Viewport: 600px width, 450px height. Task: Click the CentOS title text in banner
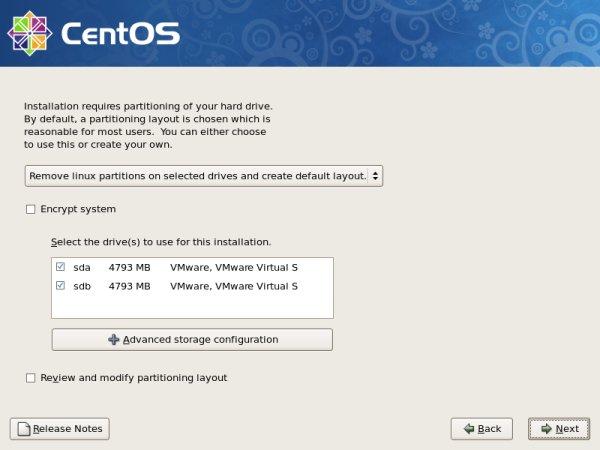coord(120,33)
